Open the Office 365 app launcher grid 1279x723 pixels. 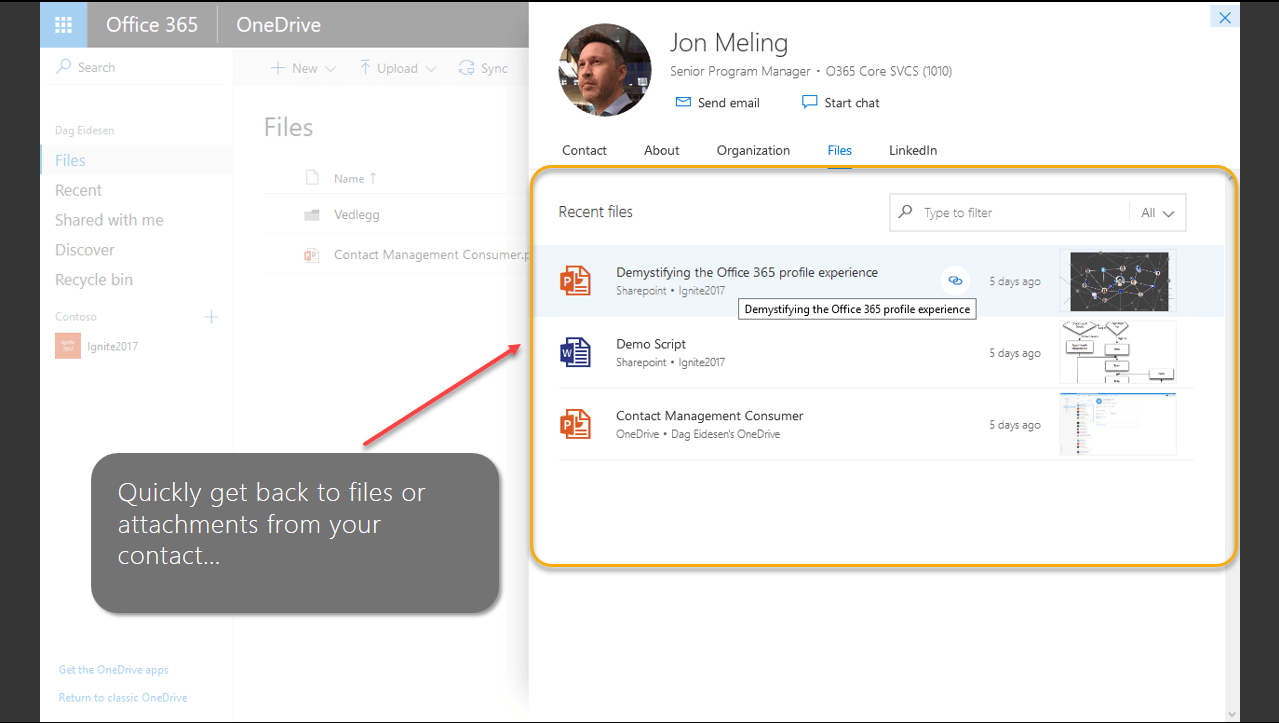click(x=63, y=25)
